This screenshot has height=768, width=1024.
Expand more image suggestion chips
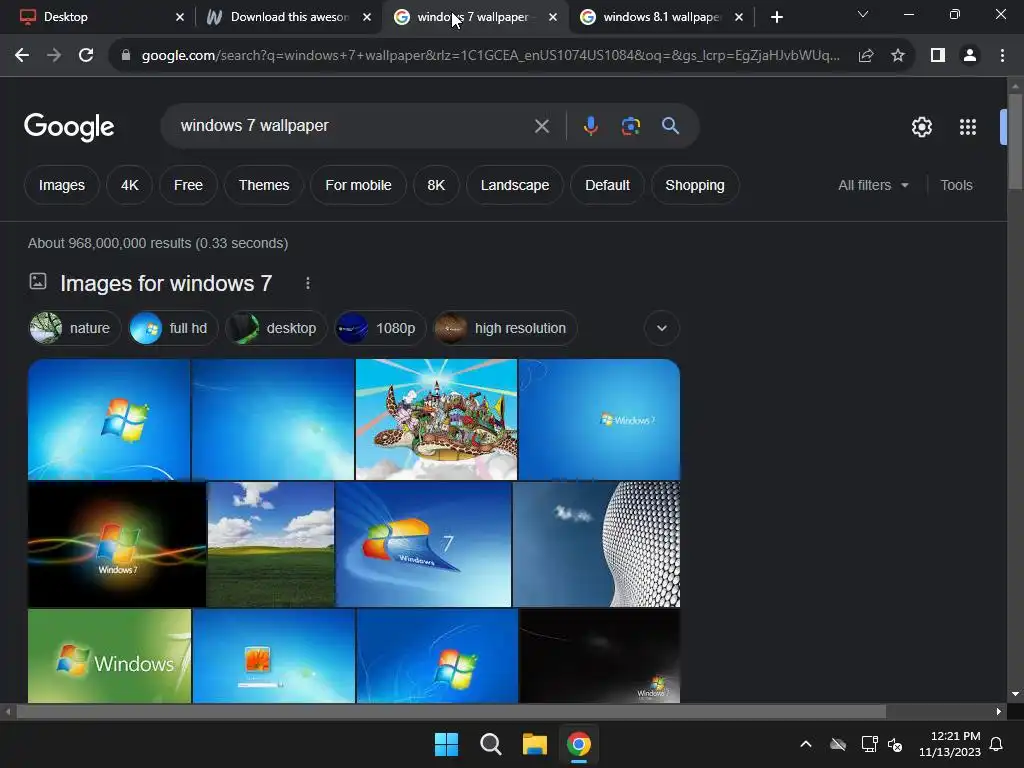click(662, 328)
